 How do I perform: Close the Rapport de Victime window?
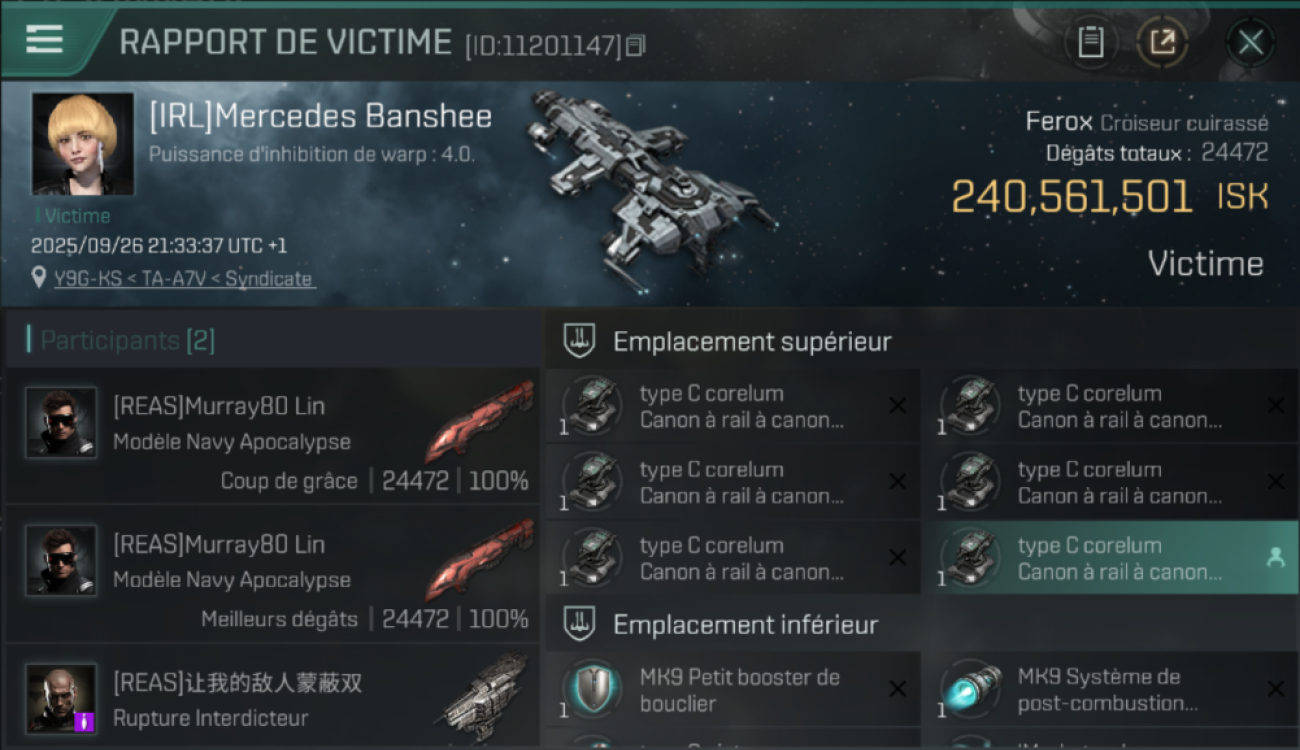point(1250,42)
